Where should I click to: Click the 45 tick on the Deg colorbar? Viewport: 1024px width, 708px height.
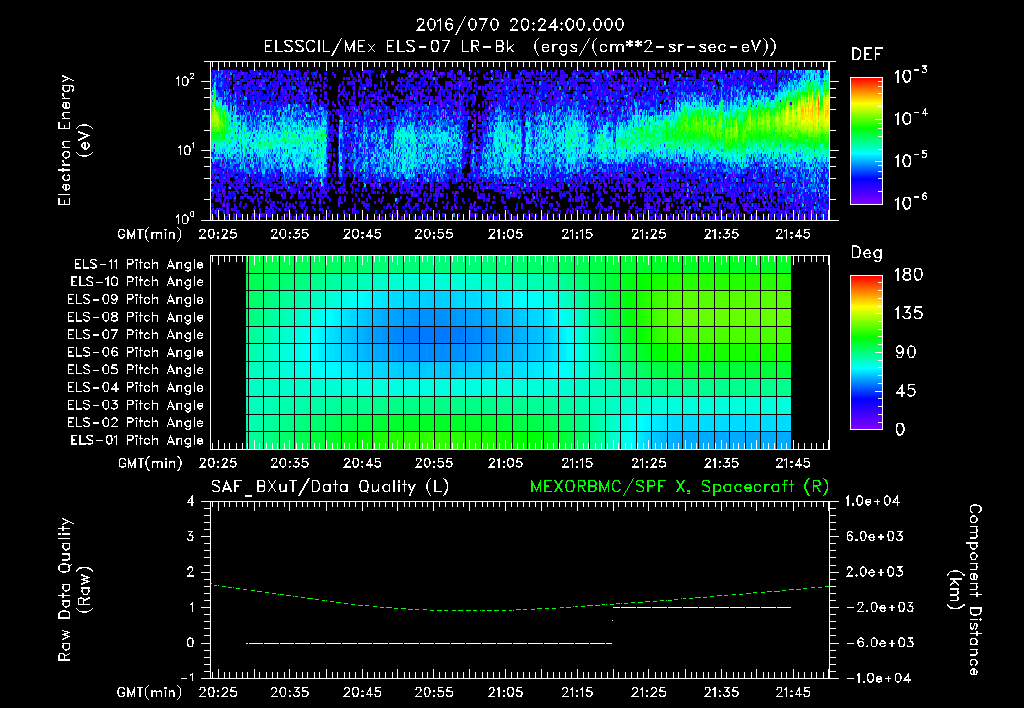pos(906,391)
